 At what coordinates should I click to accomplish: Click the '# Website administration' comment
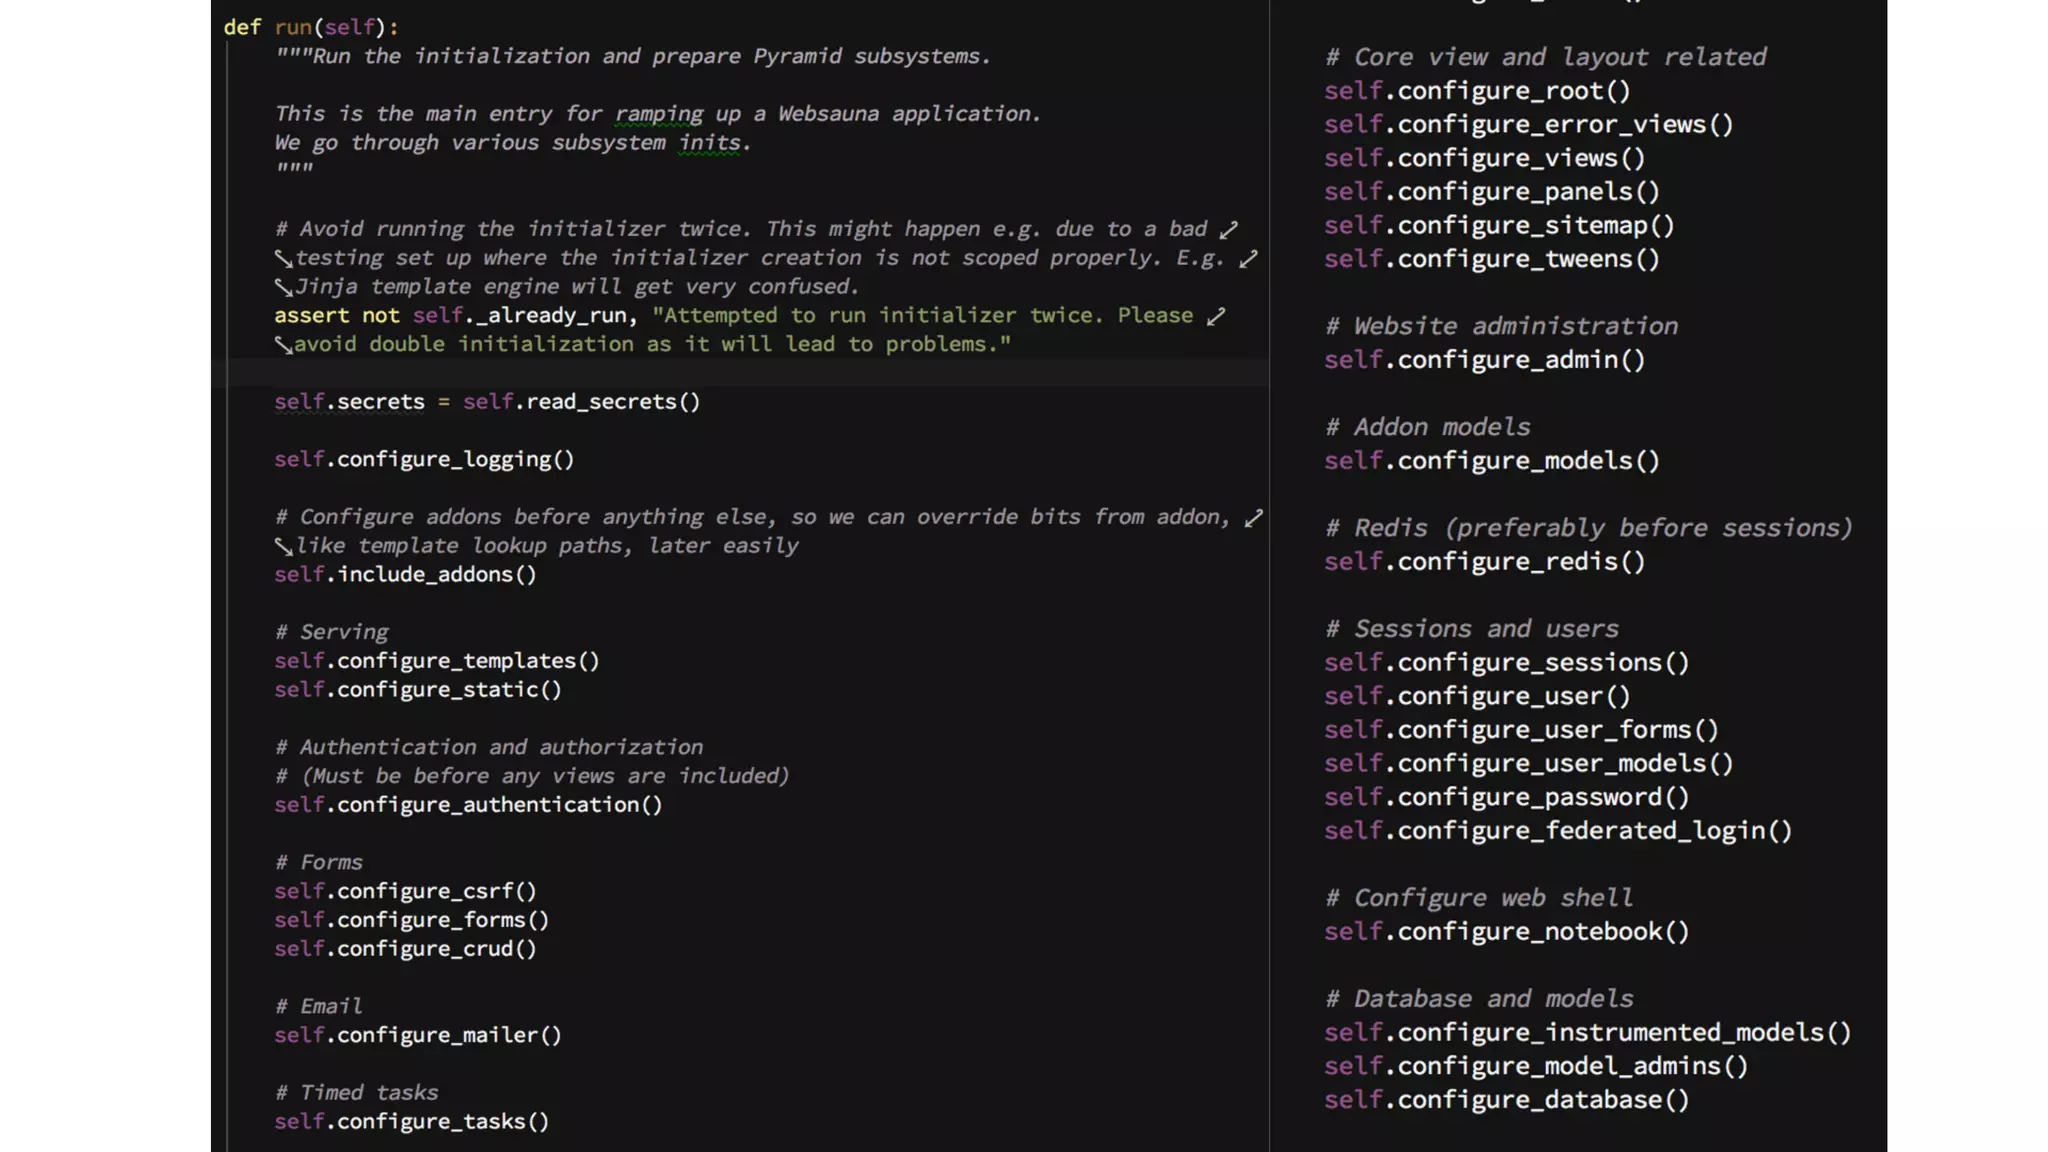tap(1501, 326)
